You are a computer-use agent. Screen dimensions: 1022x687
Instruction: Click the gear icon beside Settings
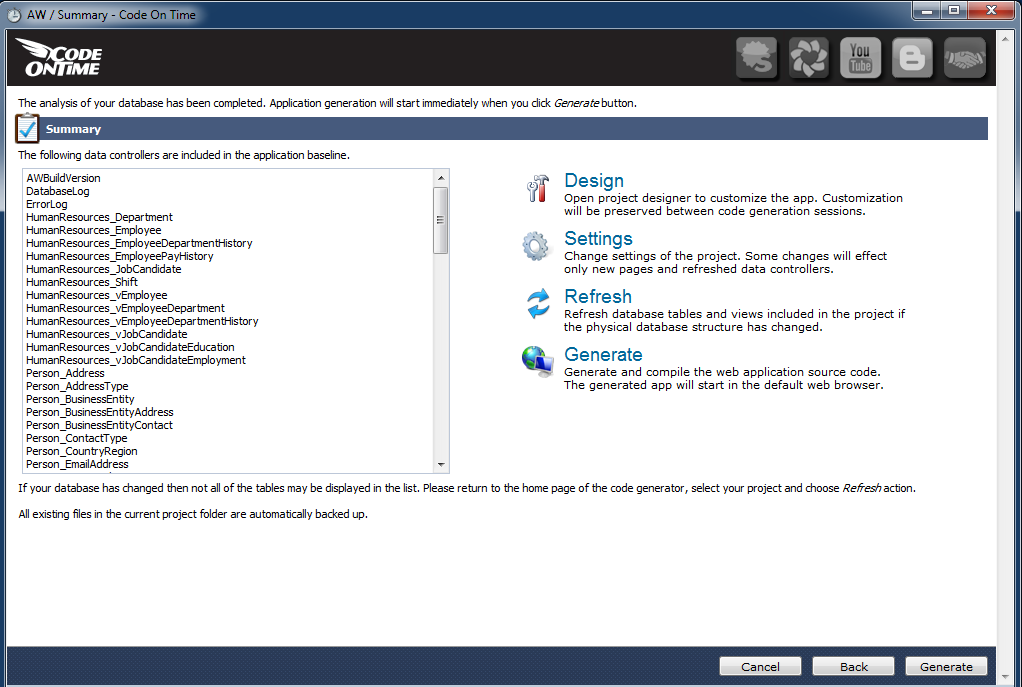point(536,246)
